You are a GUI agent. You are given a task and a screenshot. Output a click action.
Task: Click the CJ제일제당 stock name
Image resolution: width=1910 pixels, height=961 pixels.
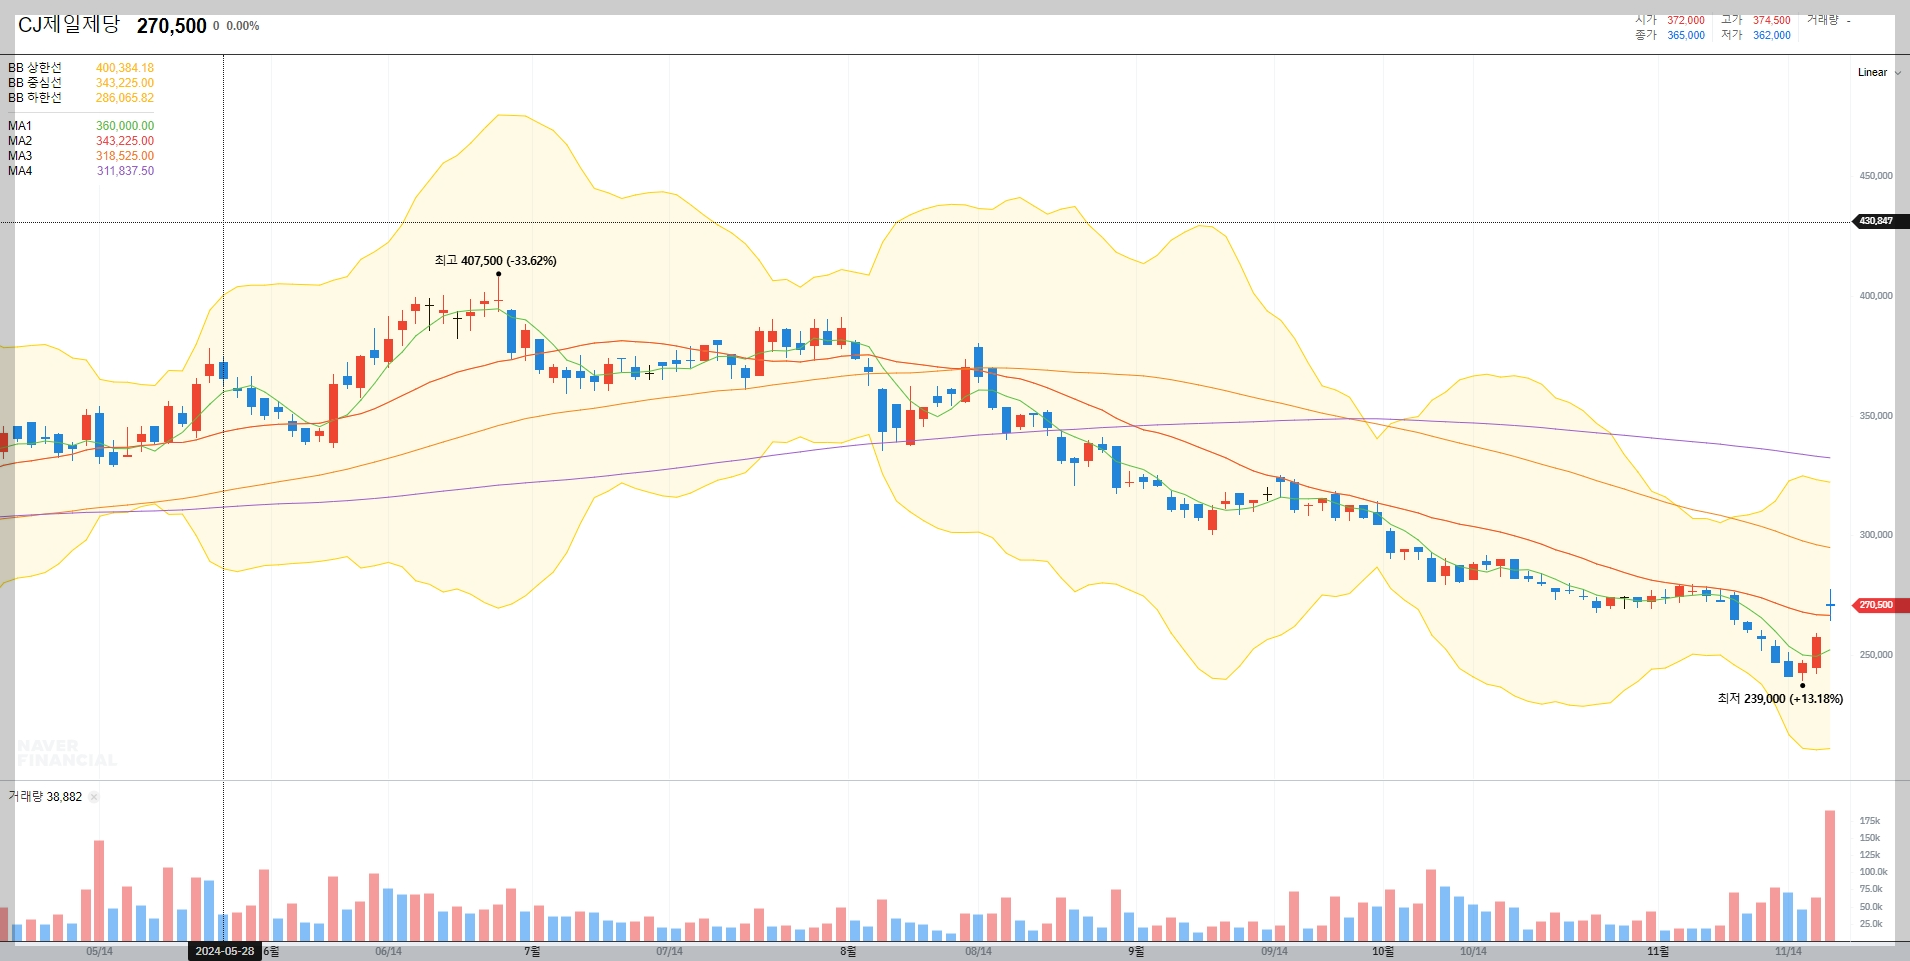[x=69, y=25]
